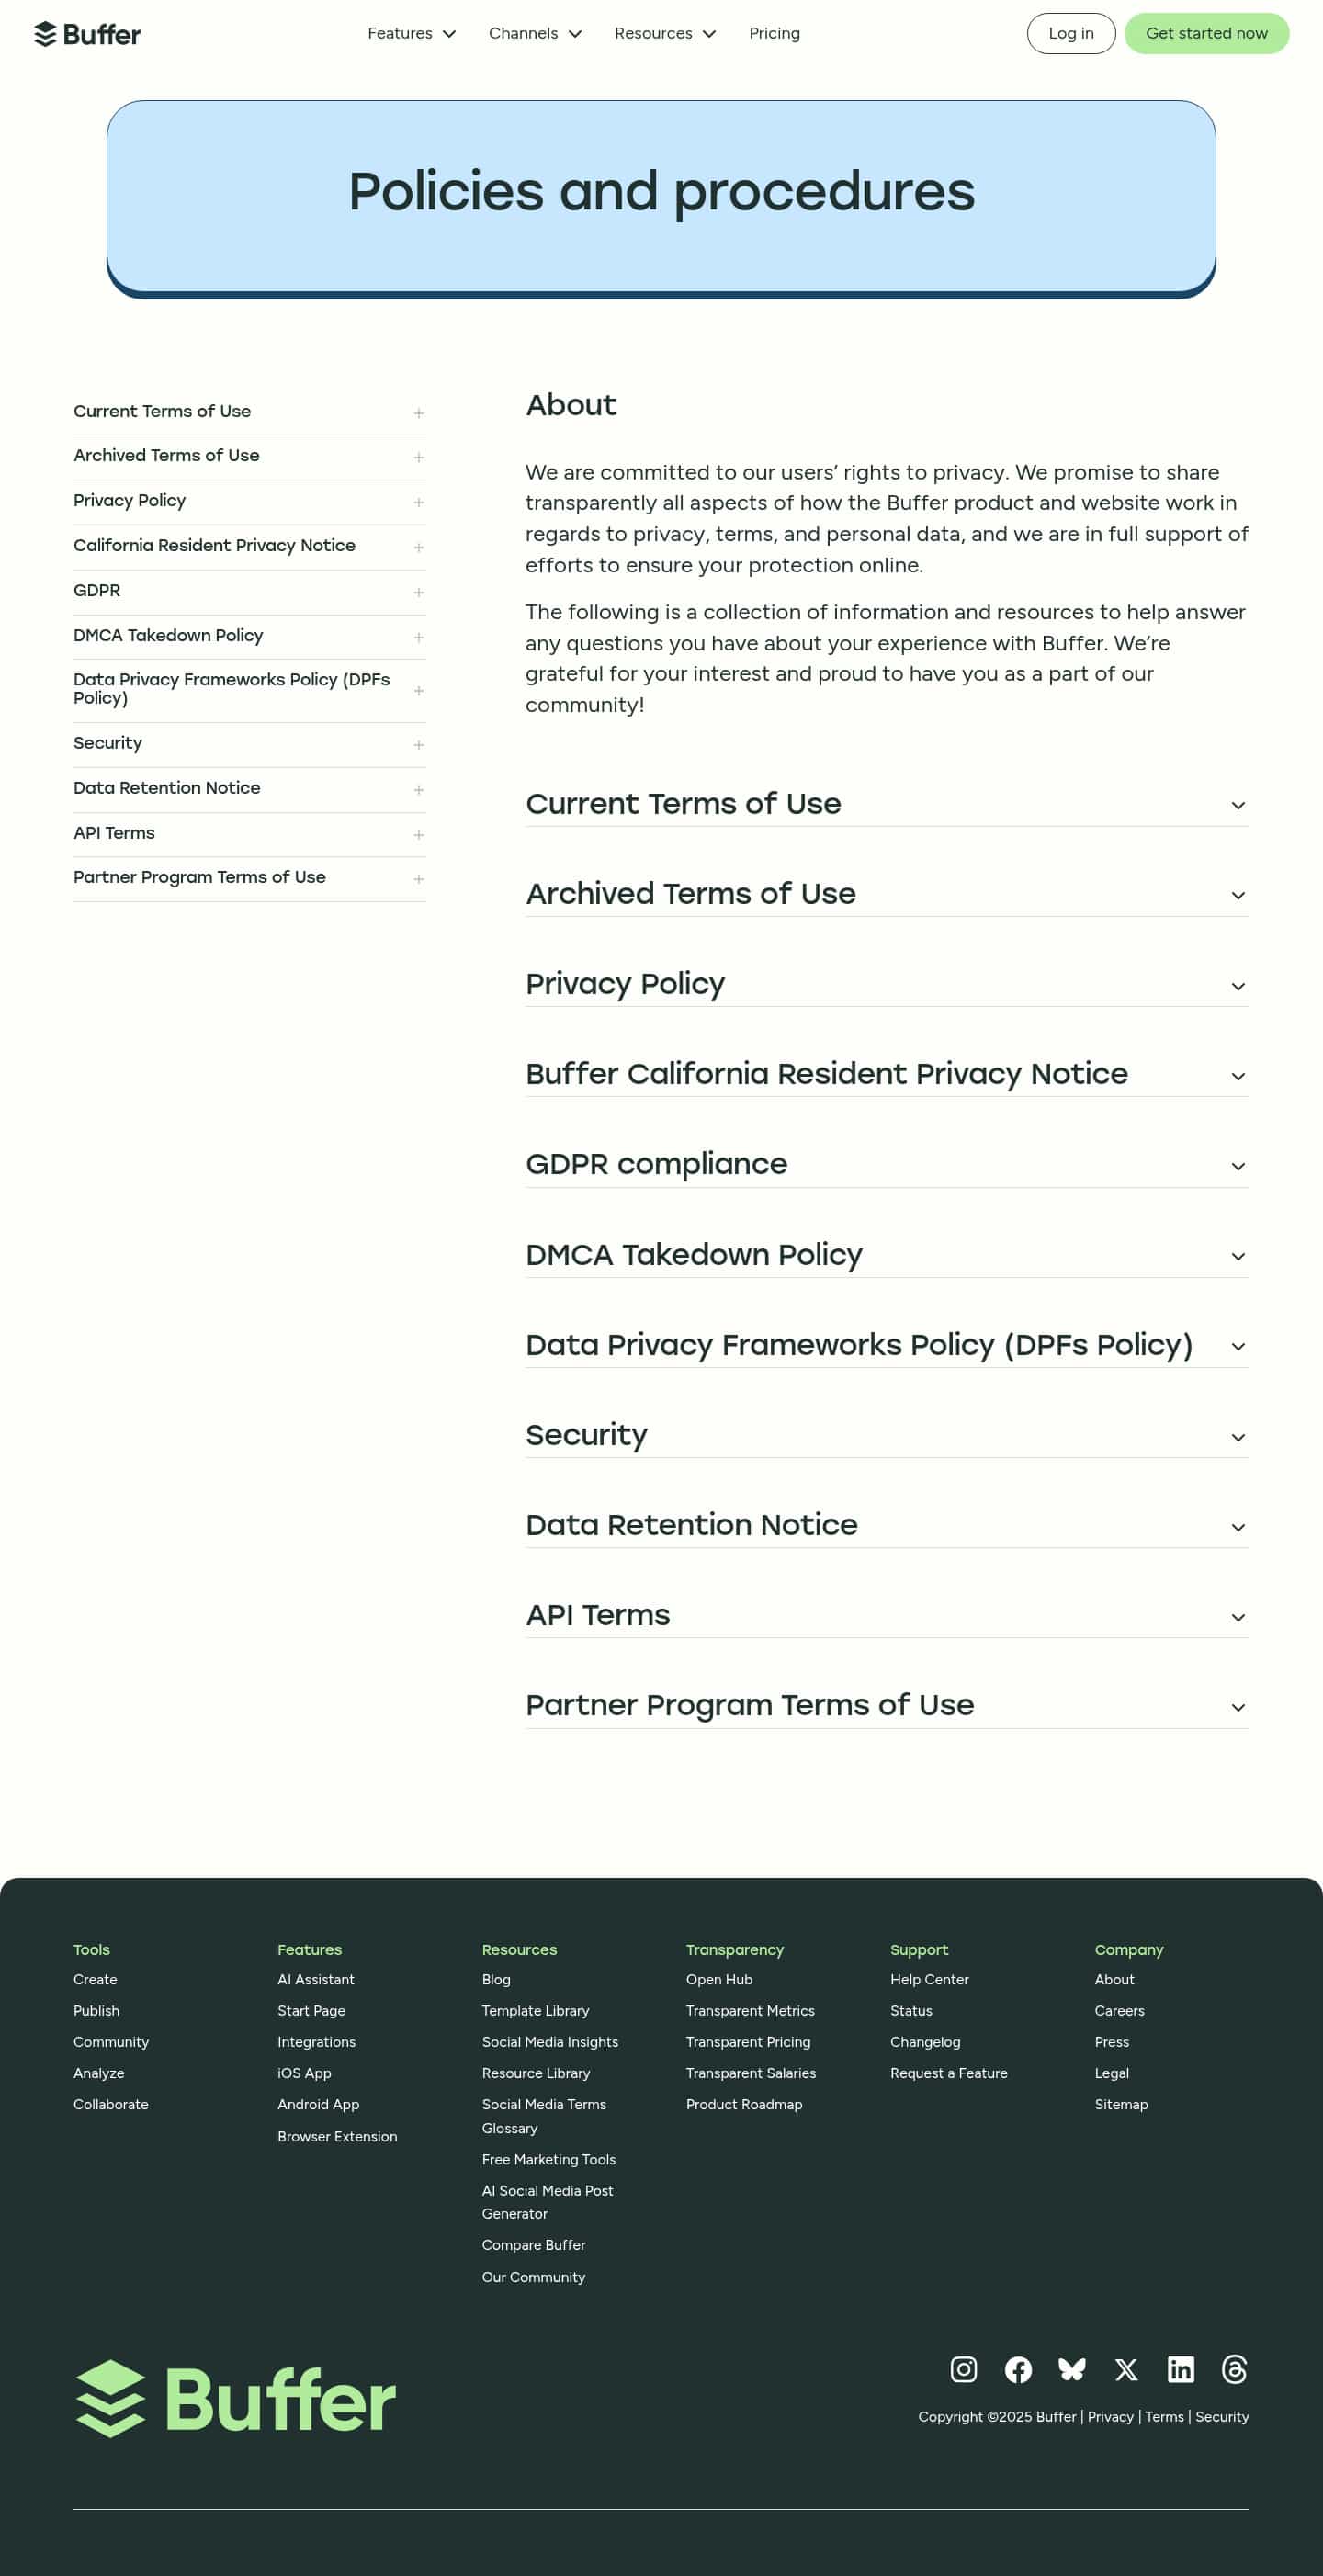
Task: Open the Help Center link in footer
Action: tap(929, 1979)
